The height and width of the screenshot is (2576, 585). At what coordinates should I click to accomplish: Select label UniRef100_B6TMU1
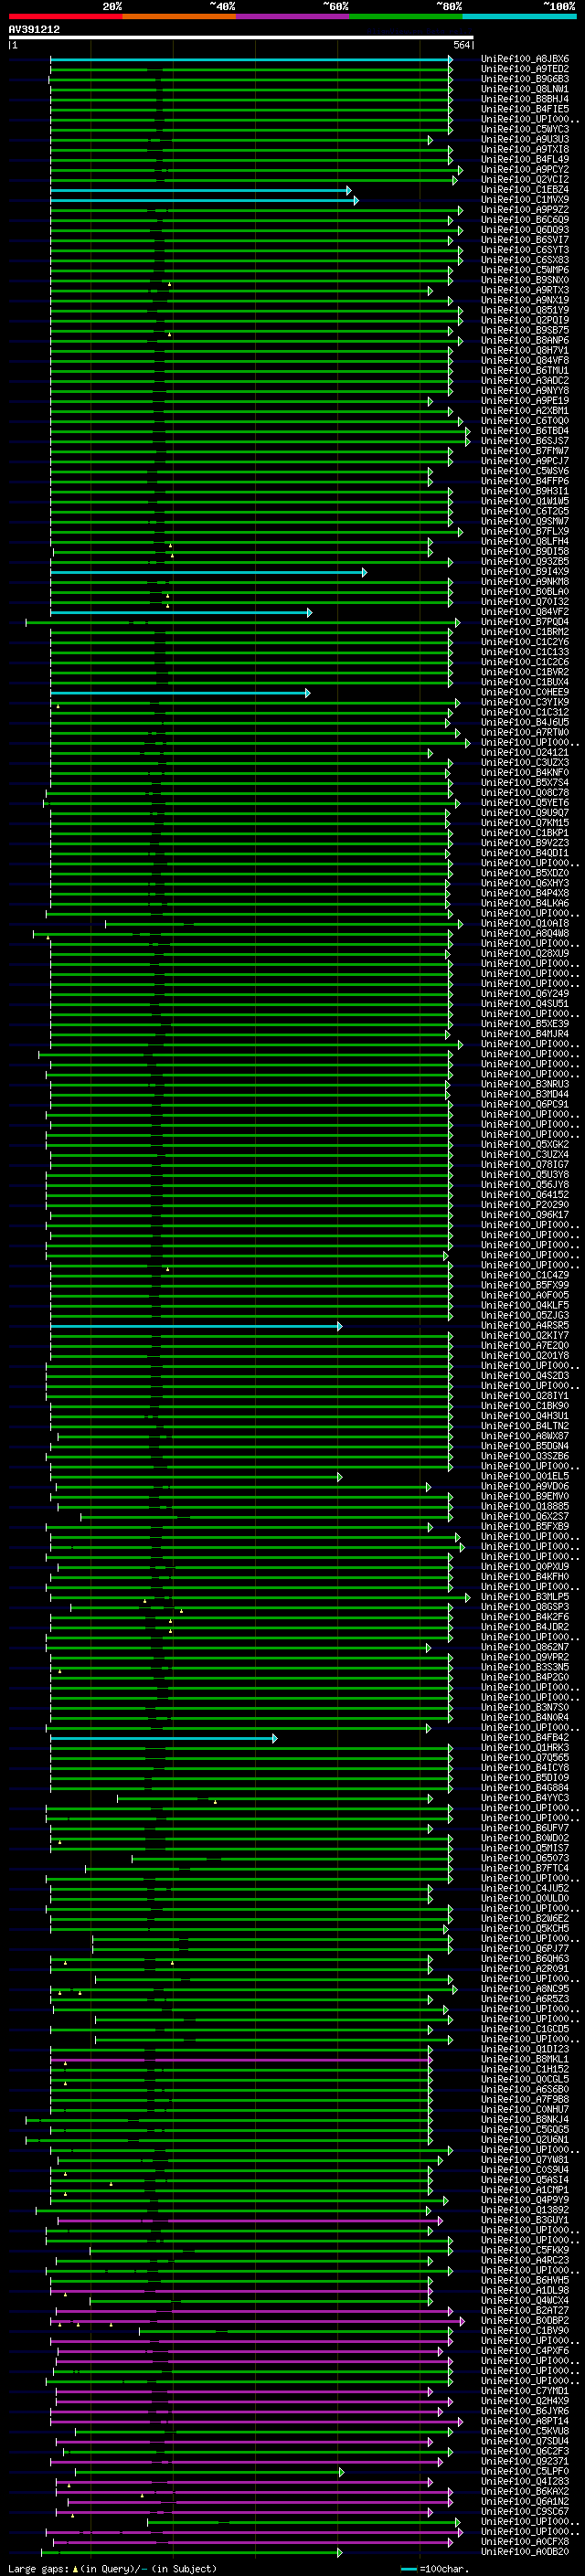[x=525, y=370]
